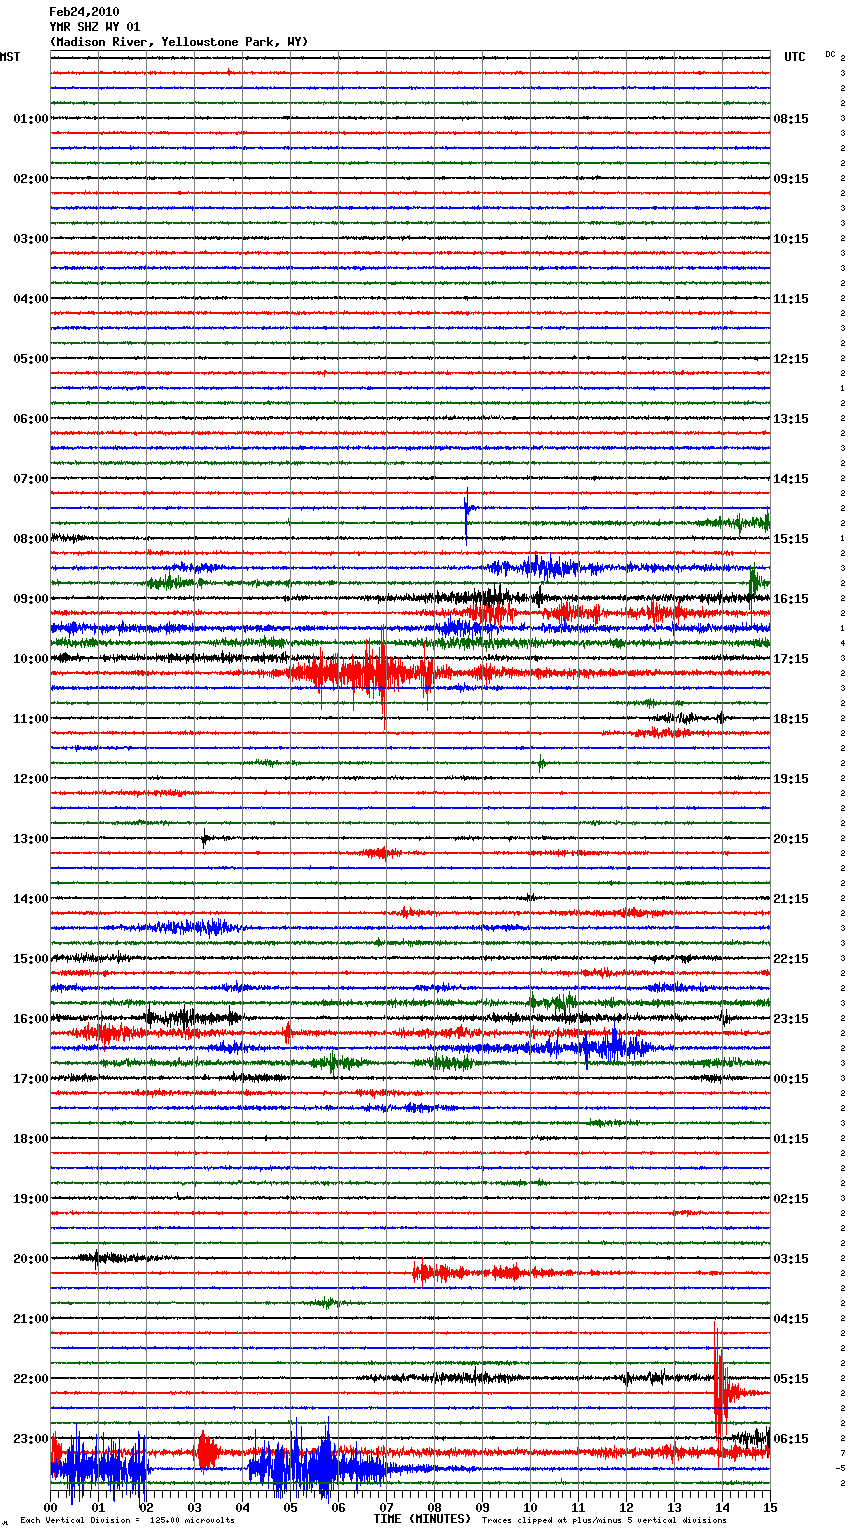Select MST time label '13:00'
Viewport: 850px width, 1534px height.
(31, 839)
